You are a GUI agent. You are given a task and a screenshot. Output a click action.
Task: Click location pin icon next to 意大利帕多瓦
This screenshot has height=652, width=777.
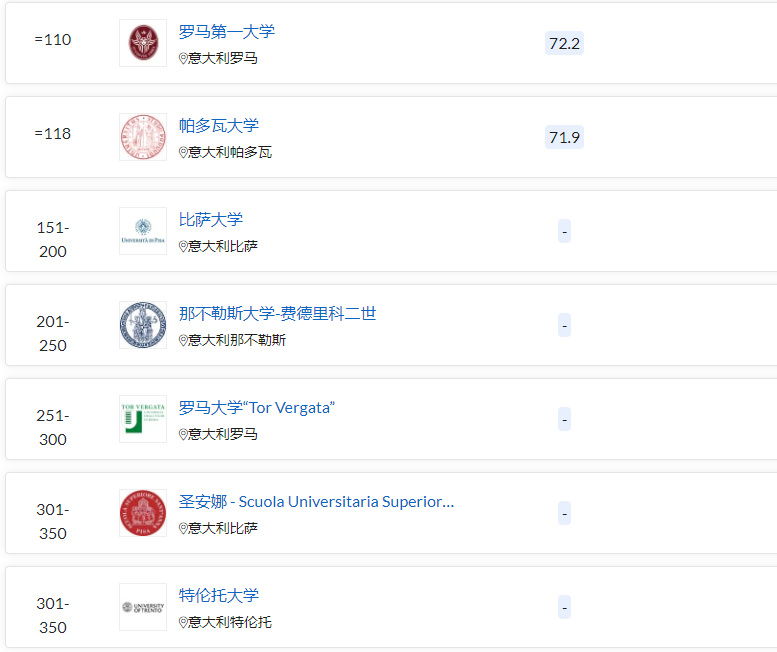click(183, 153)
